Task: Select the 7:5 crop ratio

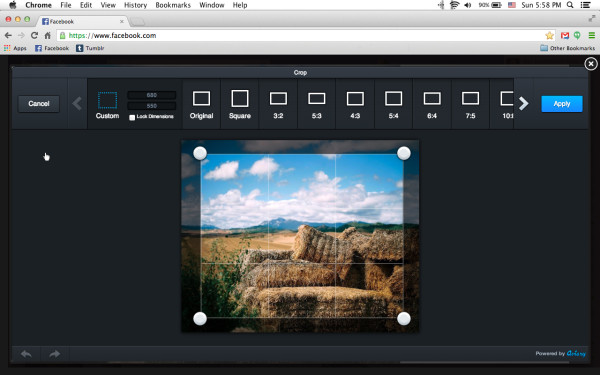Action: coord(470,104)
